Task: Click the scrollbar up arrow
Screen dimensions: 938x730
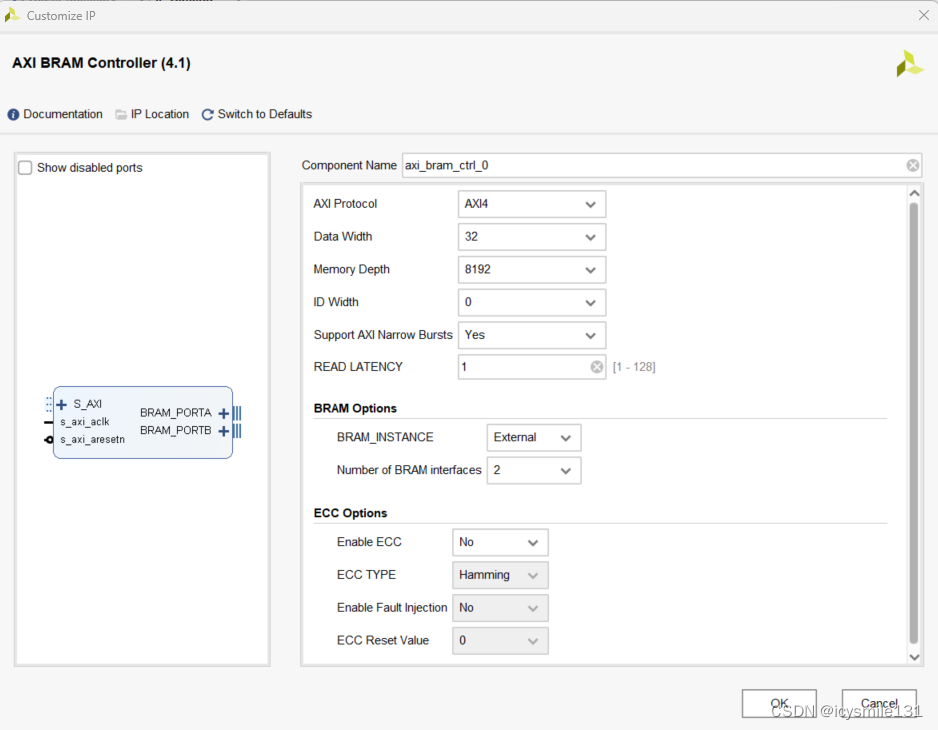Action: (914, 193)
